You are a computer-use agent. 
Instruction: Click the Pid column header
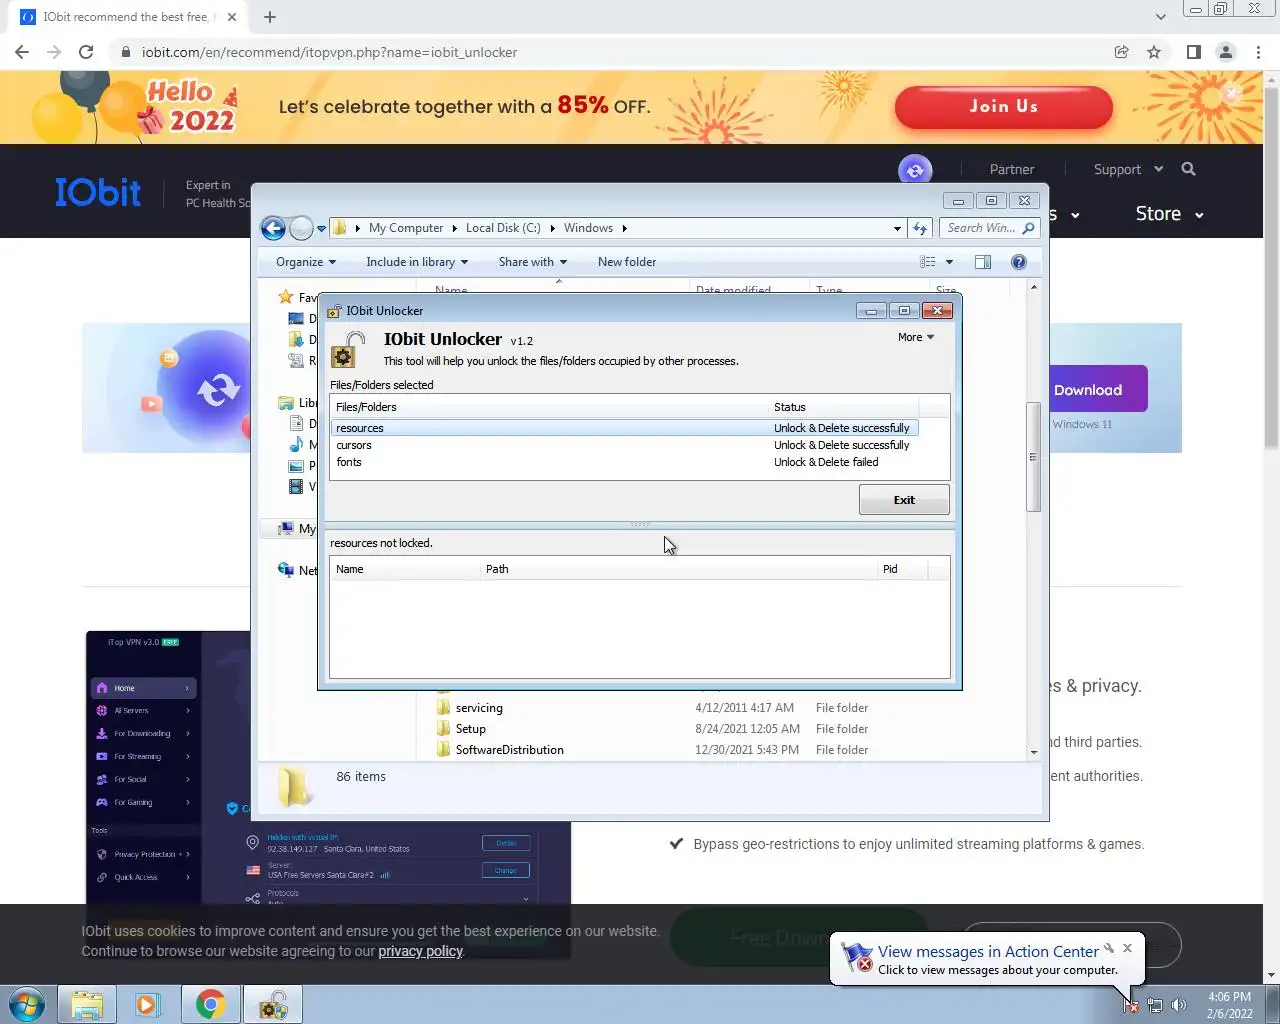pyautogui.click(x=902, y=569)
